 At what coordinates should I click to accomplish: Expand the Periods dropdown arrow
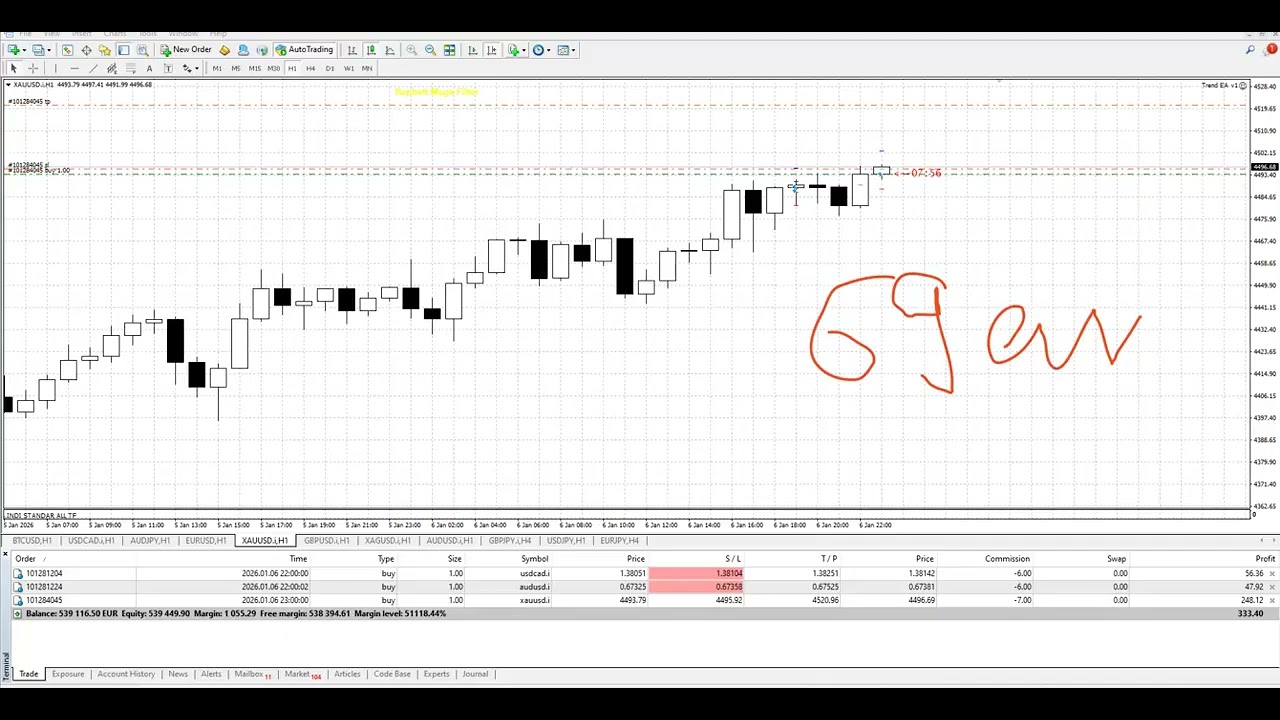tap(549, 50)
